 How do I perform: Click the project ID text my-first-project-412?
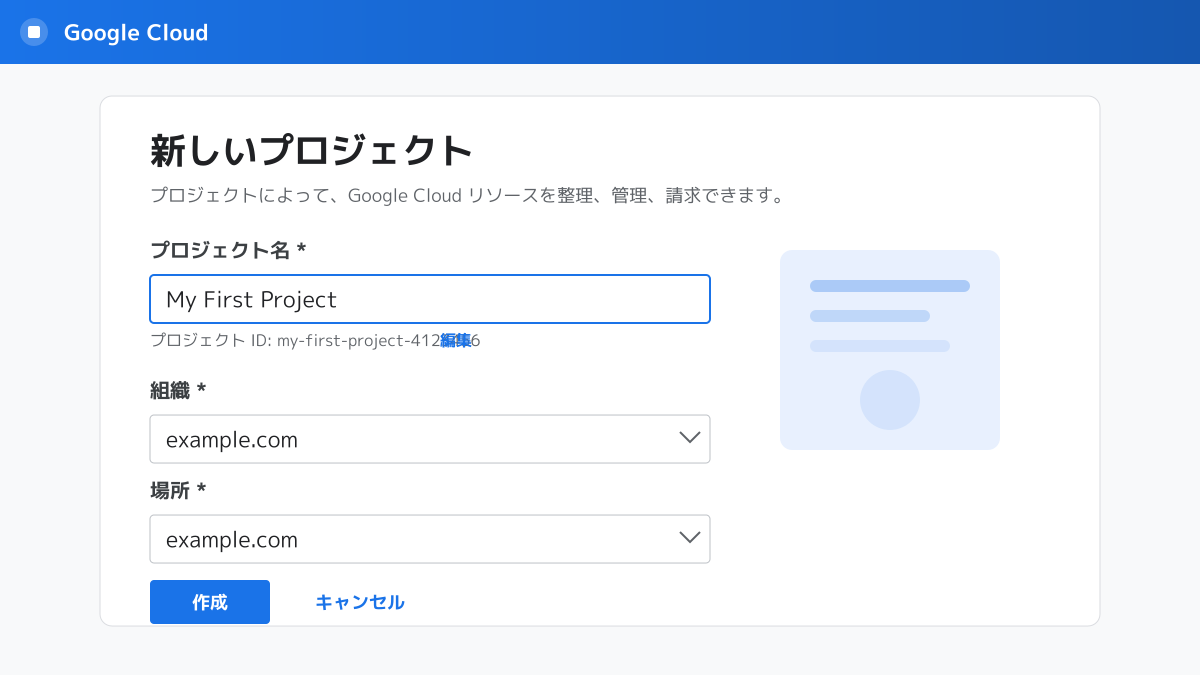point(358,340)
